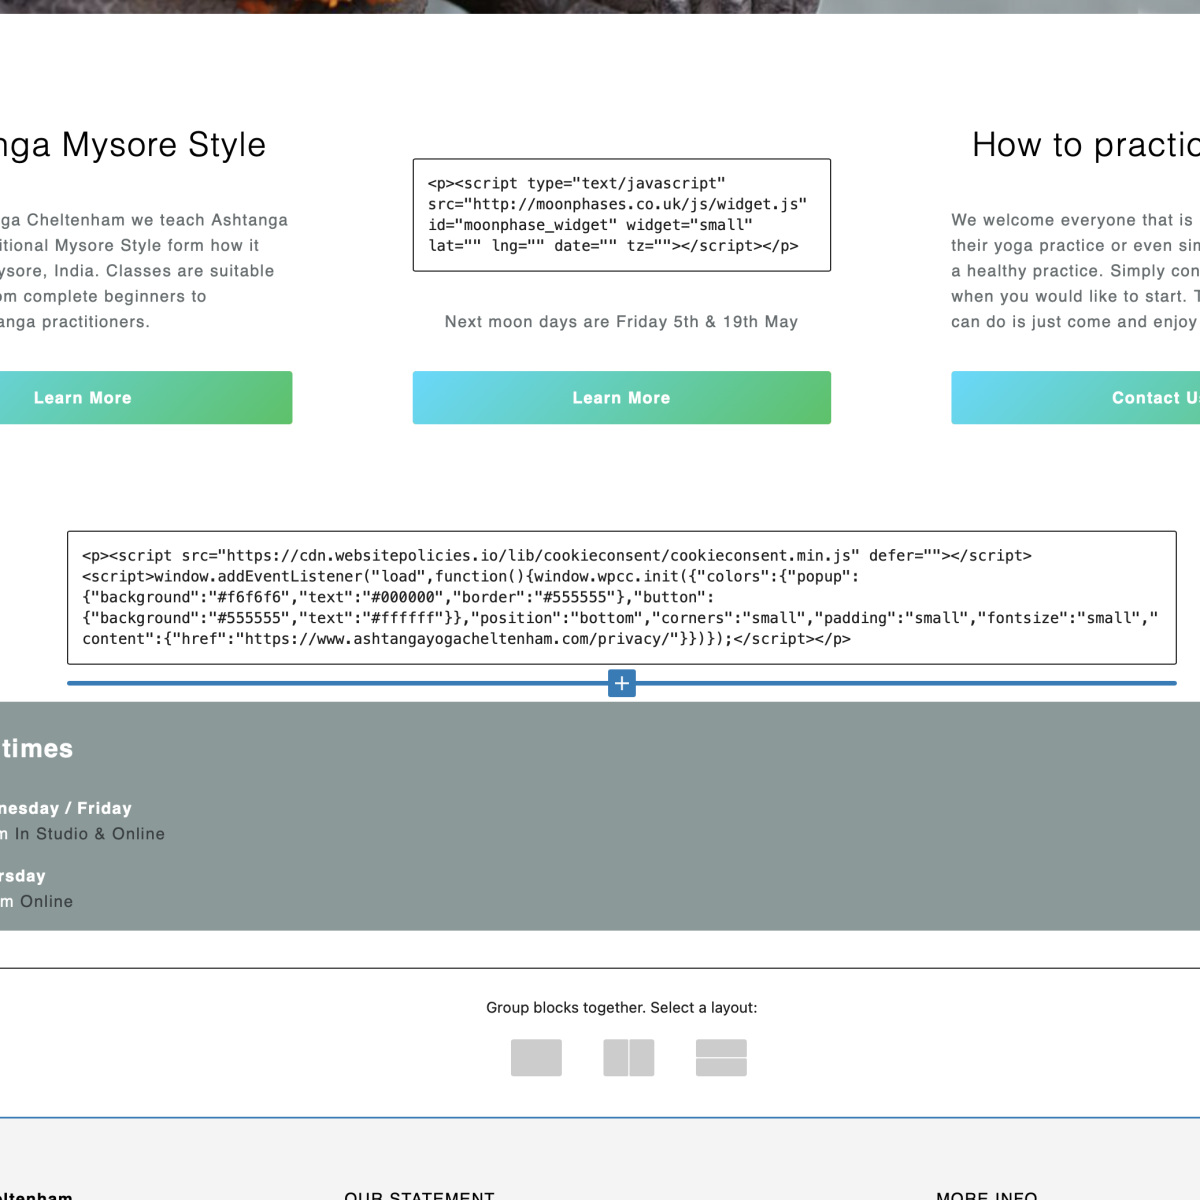The height and width of the screenshot is (1200, 1200).
Task: Click the Contact Us button
Action: pyautogui.click(x=1076, y=398)
